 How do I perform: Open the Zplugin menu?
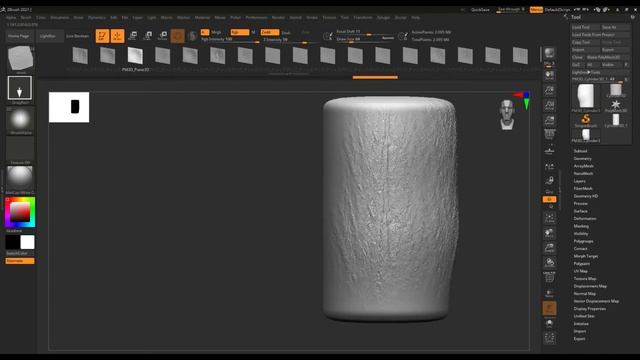coord(383,18)
